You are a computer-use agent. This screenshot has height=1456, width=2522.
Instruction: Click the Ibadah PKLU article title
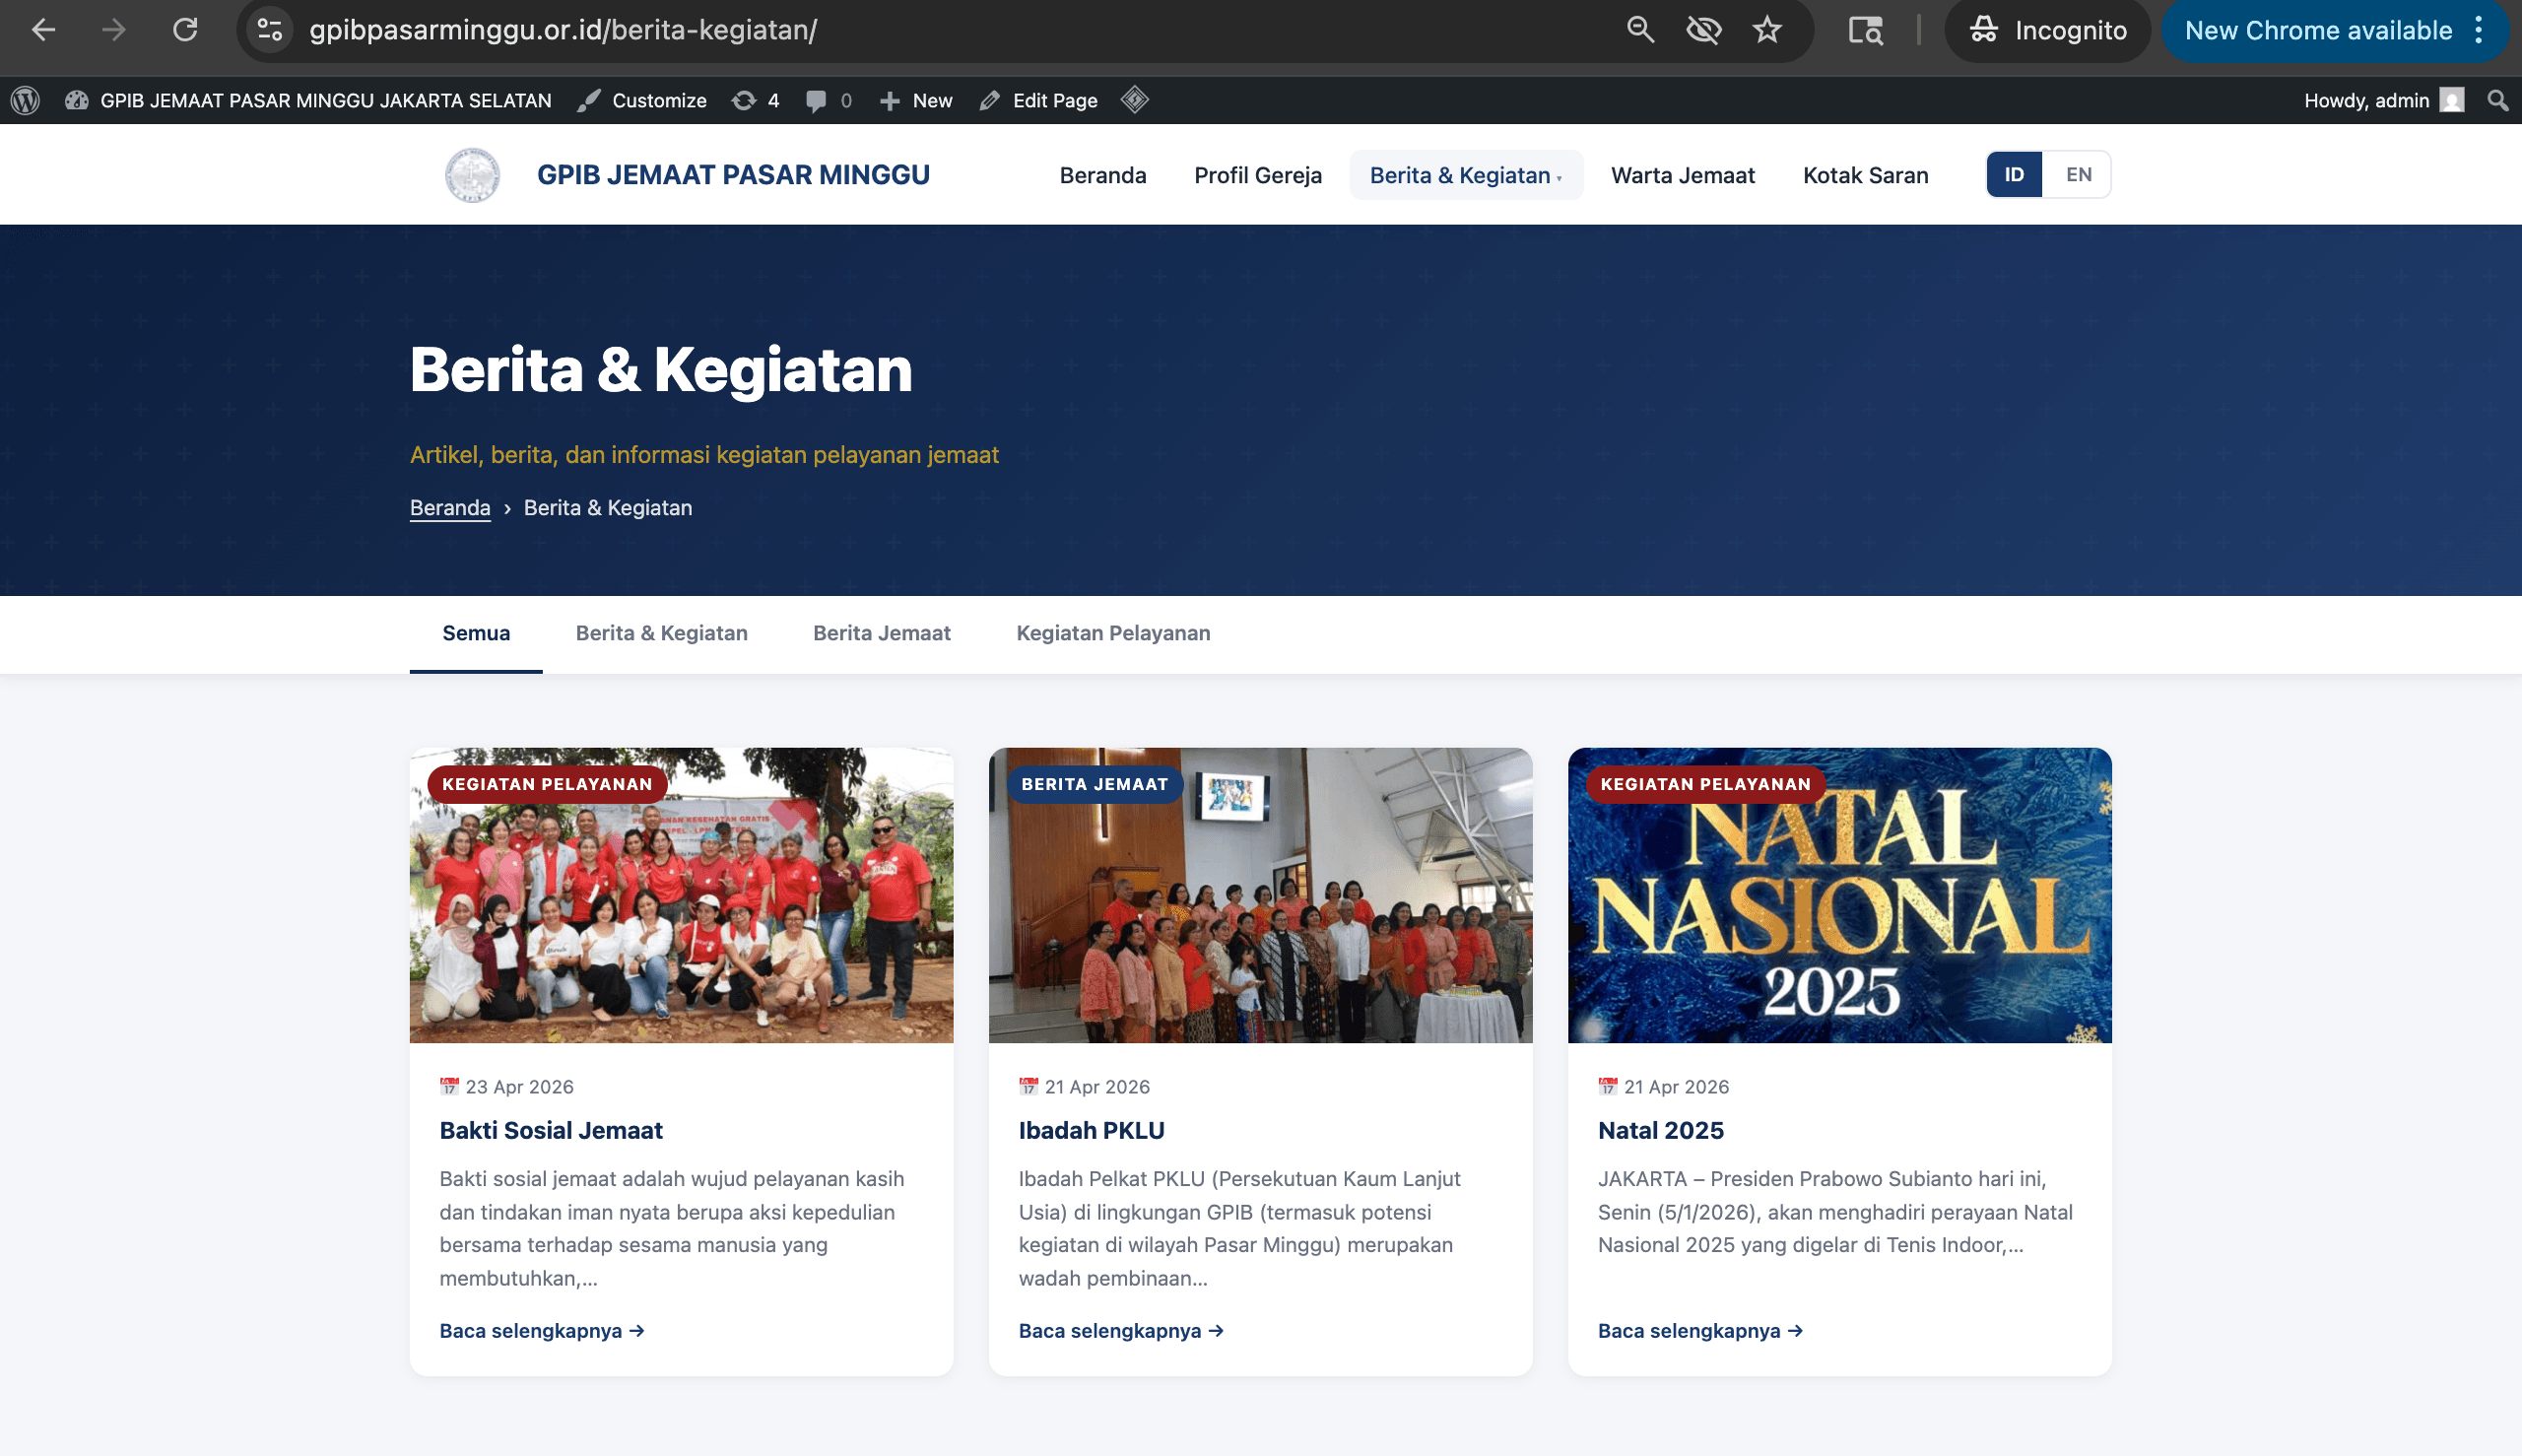pyautogui.click(x=1091, y=1131)
